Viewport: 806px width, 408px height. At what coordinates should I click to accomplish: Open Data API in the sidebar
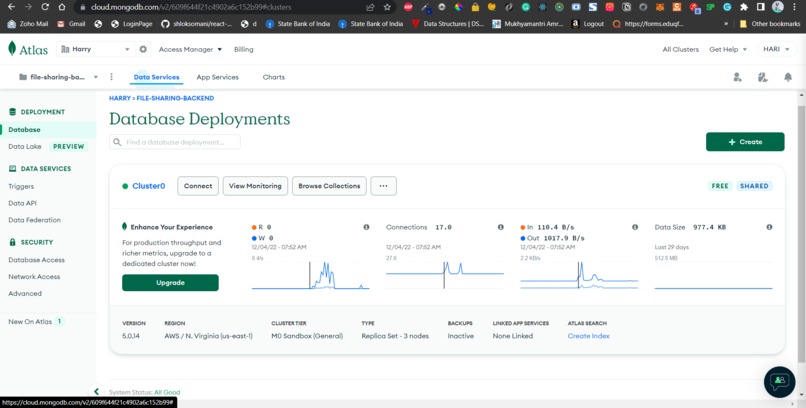(x=22, y=203)
